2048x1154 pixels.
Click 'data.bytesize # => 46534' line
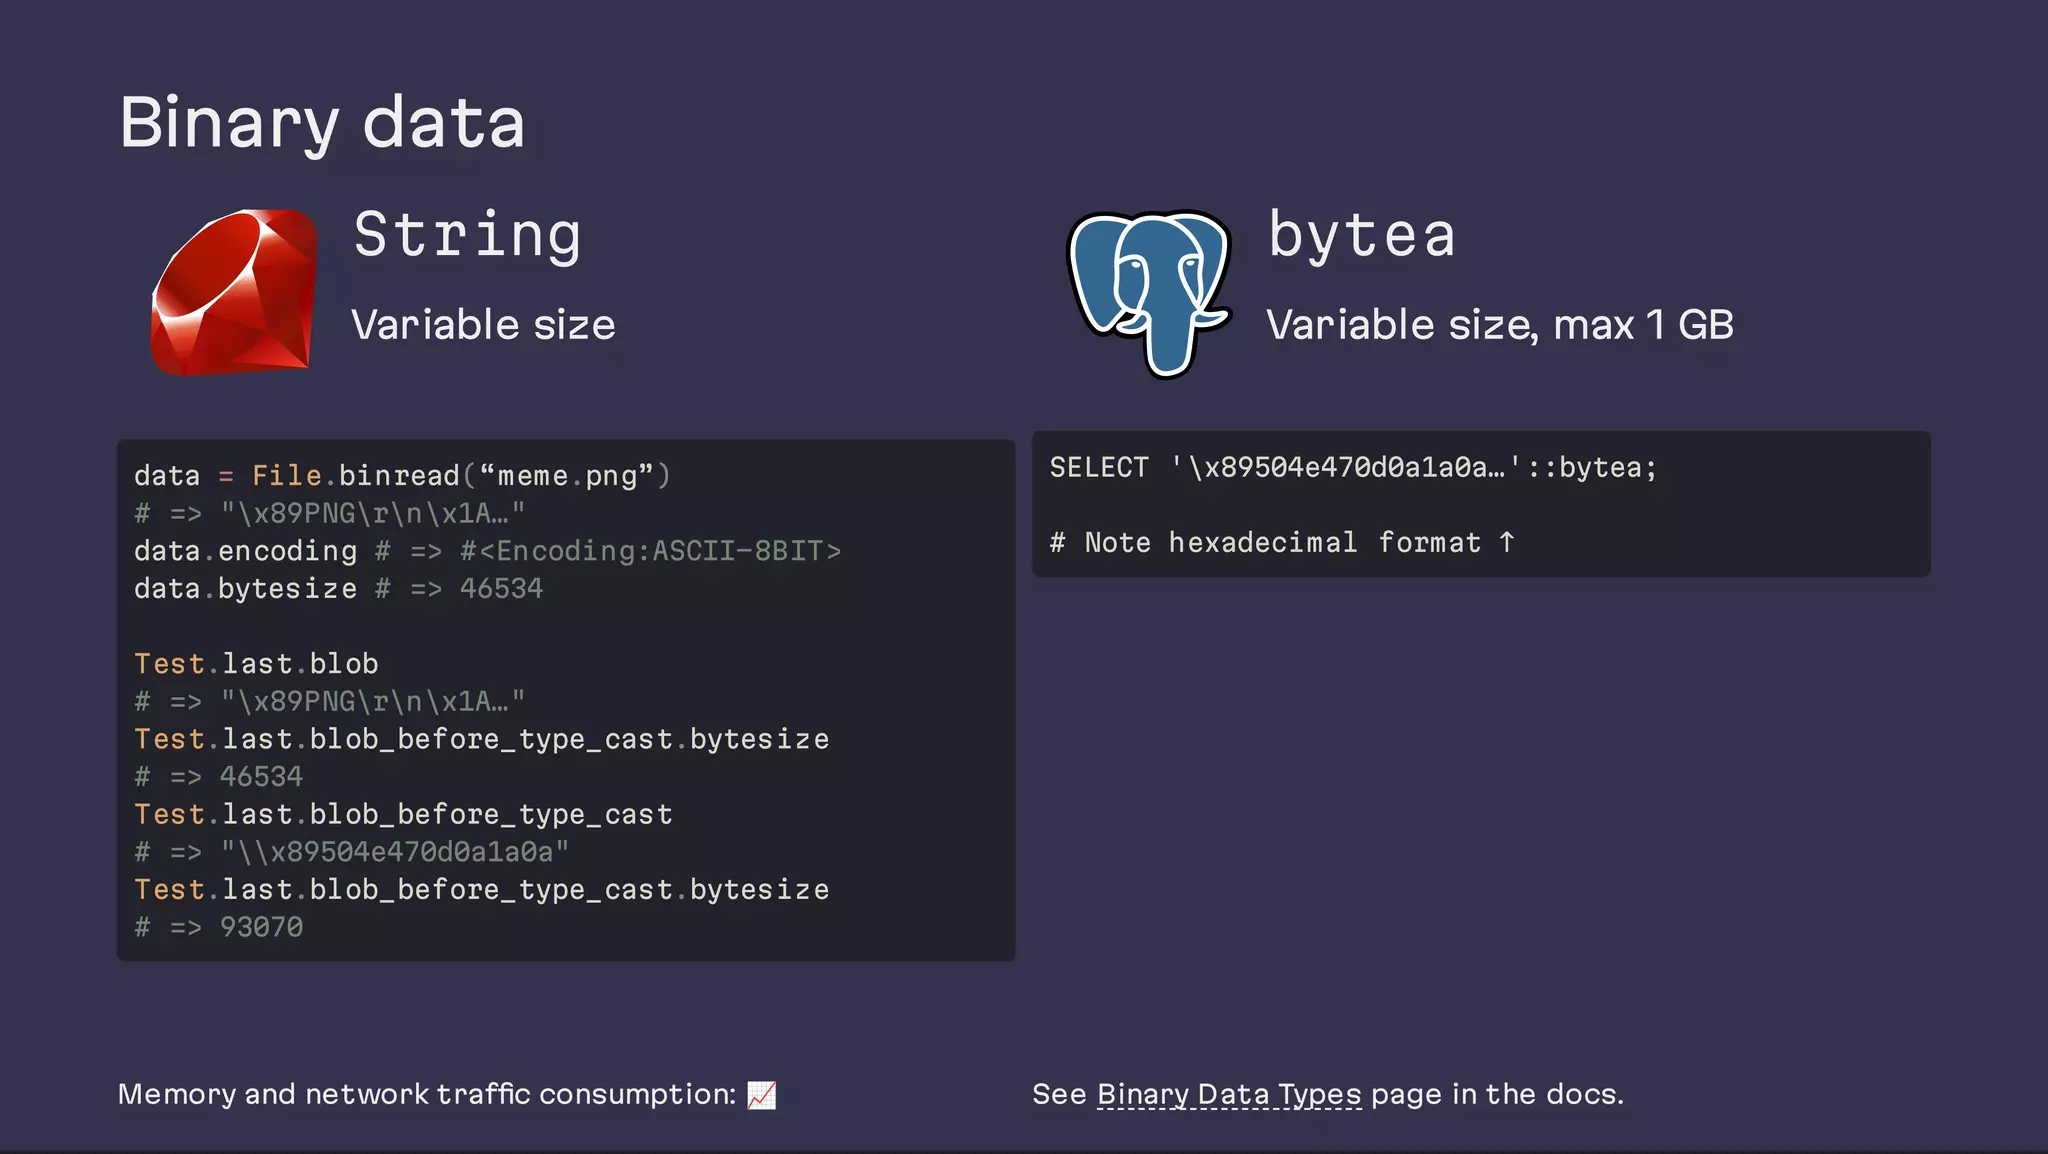click(338, 589)
